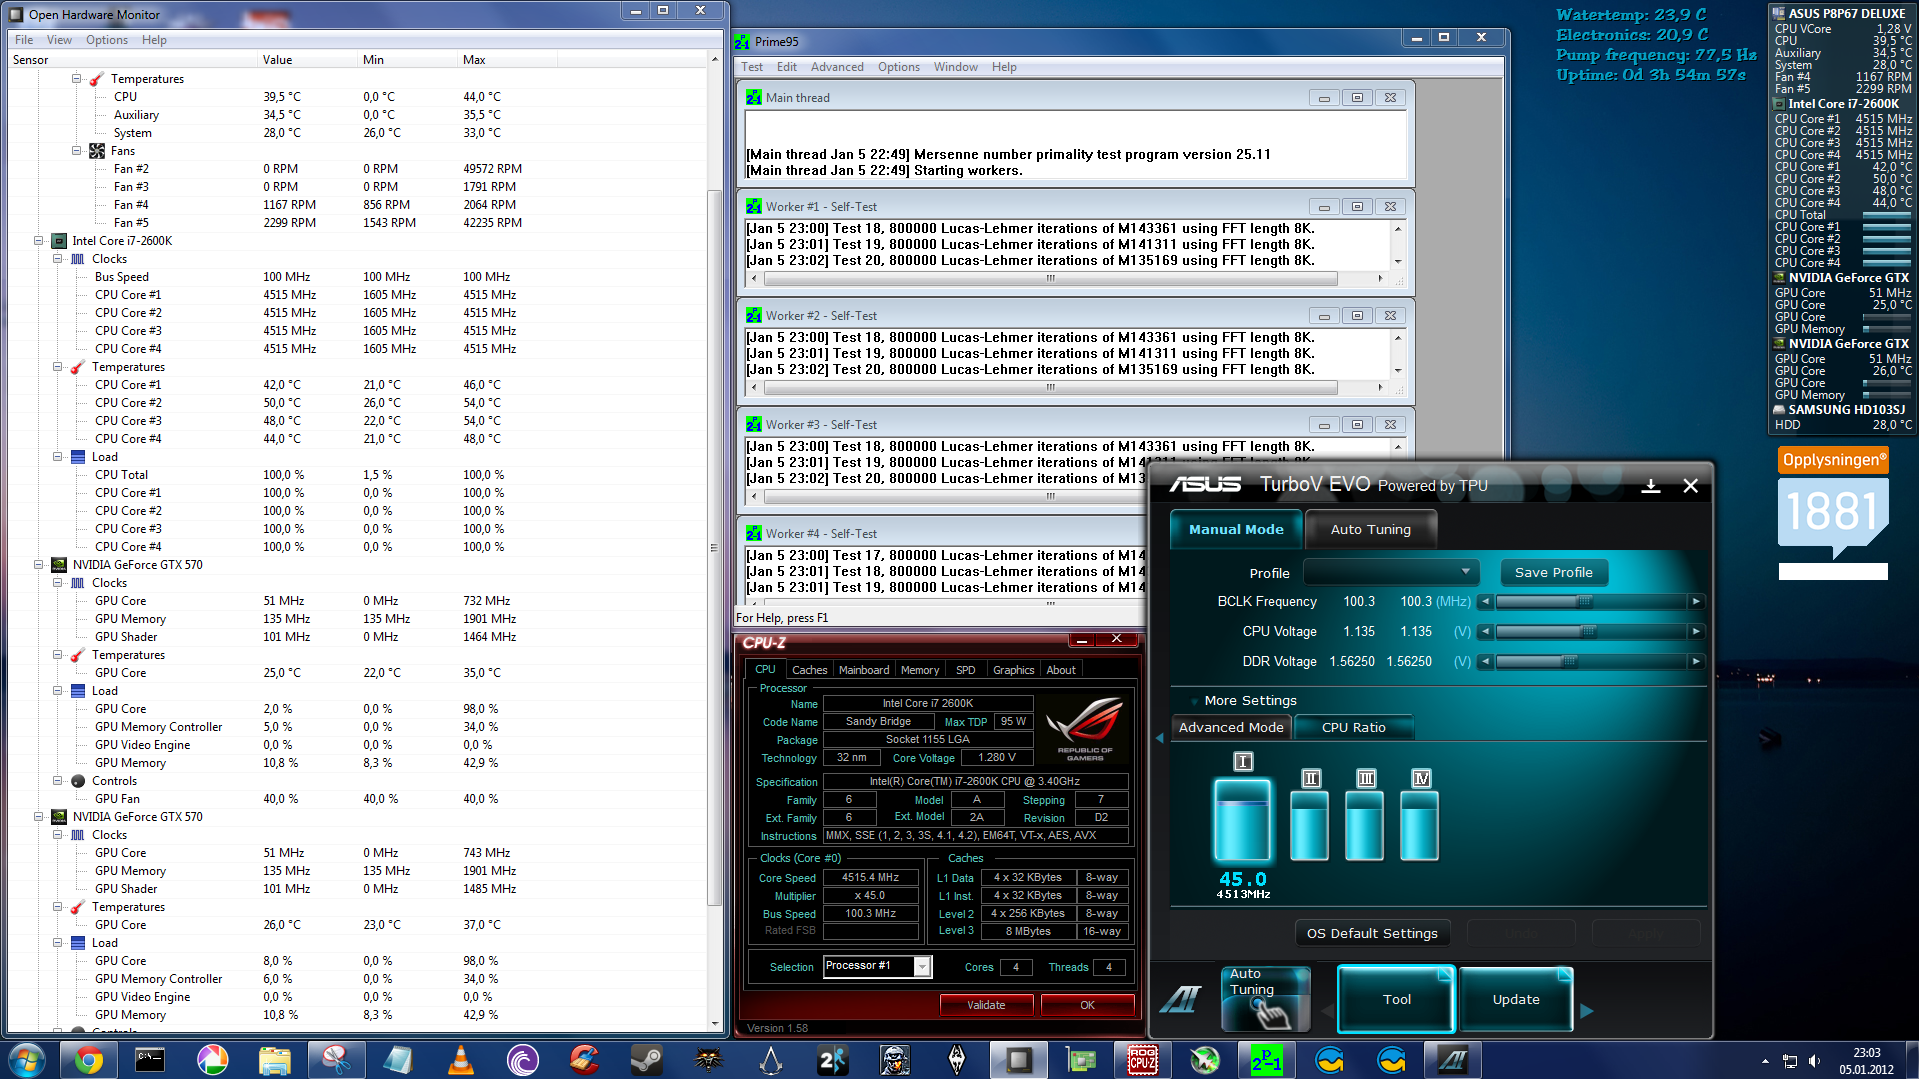This screenshot has width=1919, height=1079.
Task: Toggle core IV selector in CPU Ratio
Action: pyautogui.click(x=1421, y=778)
